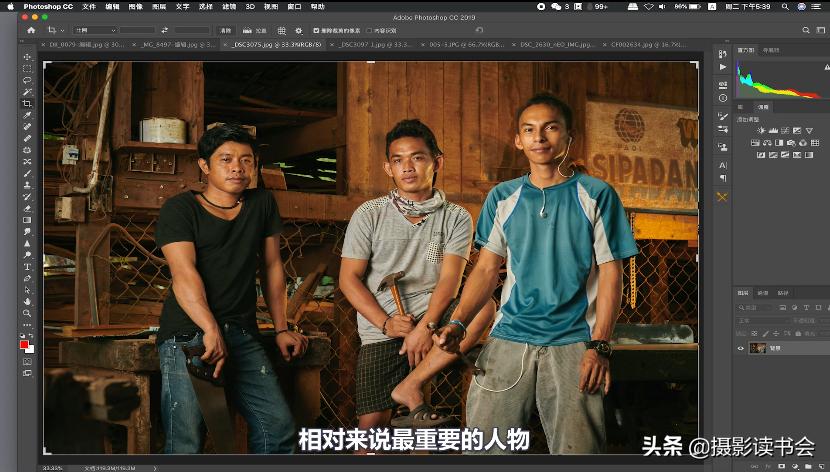Select the Crop tool in toolbox
830x472 pixels.
pos(27,103)
